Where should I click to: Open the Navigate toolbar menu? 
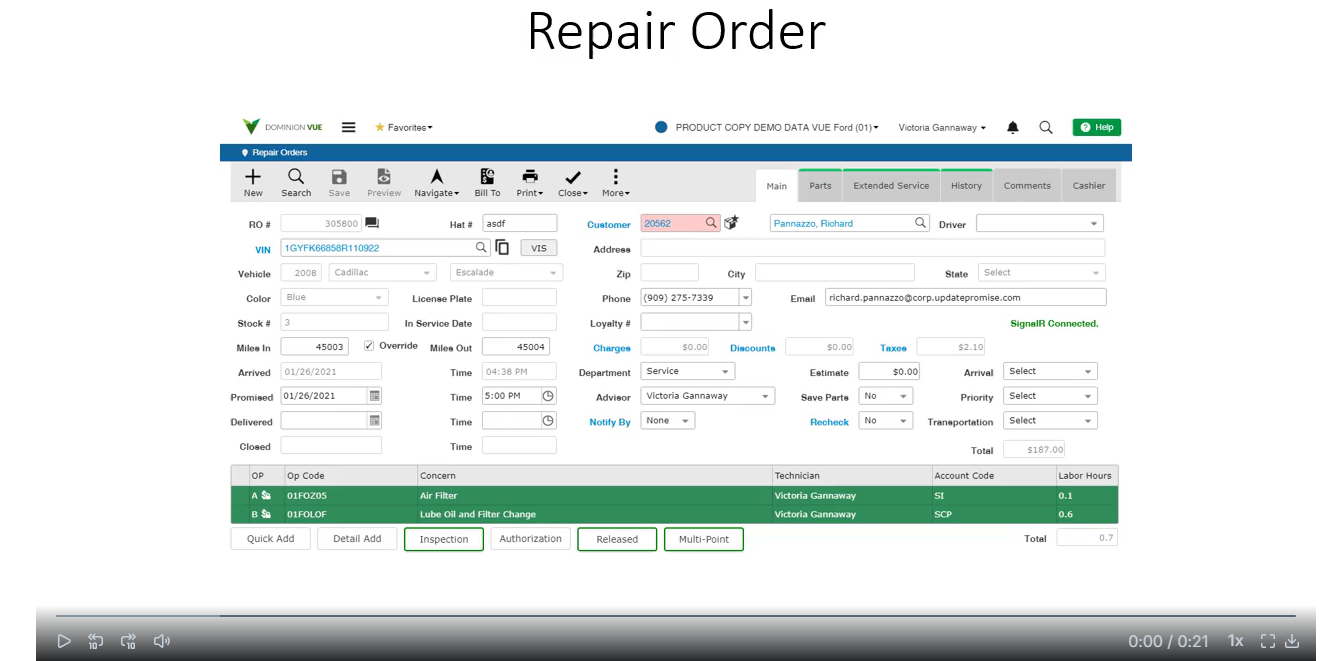click(x=437, y=183)
